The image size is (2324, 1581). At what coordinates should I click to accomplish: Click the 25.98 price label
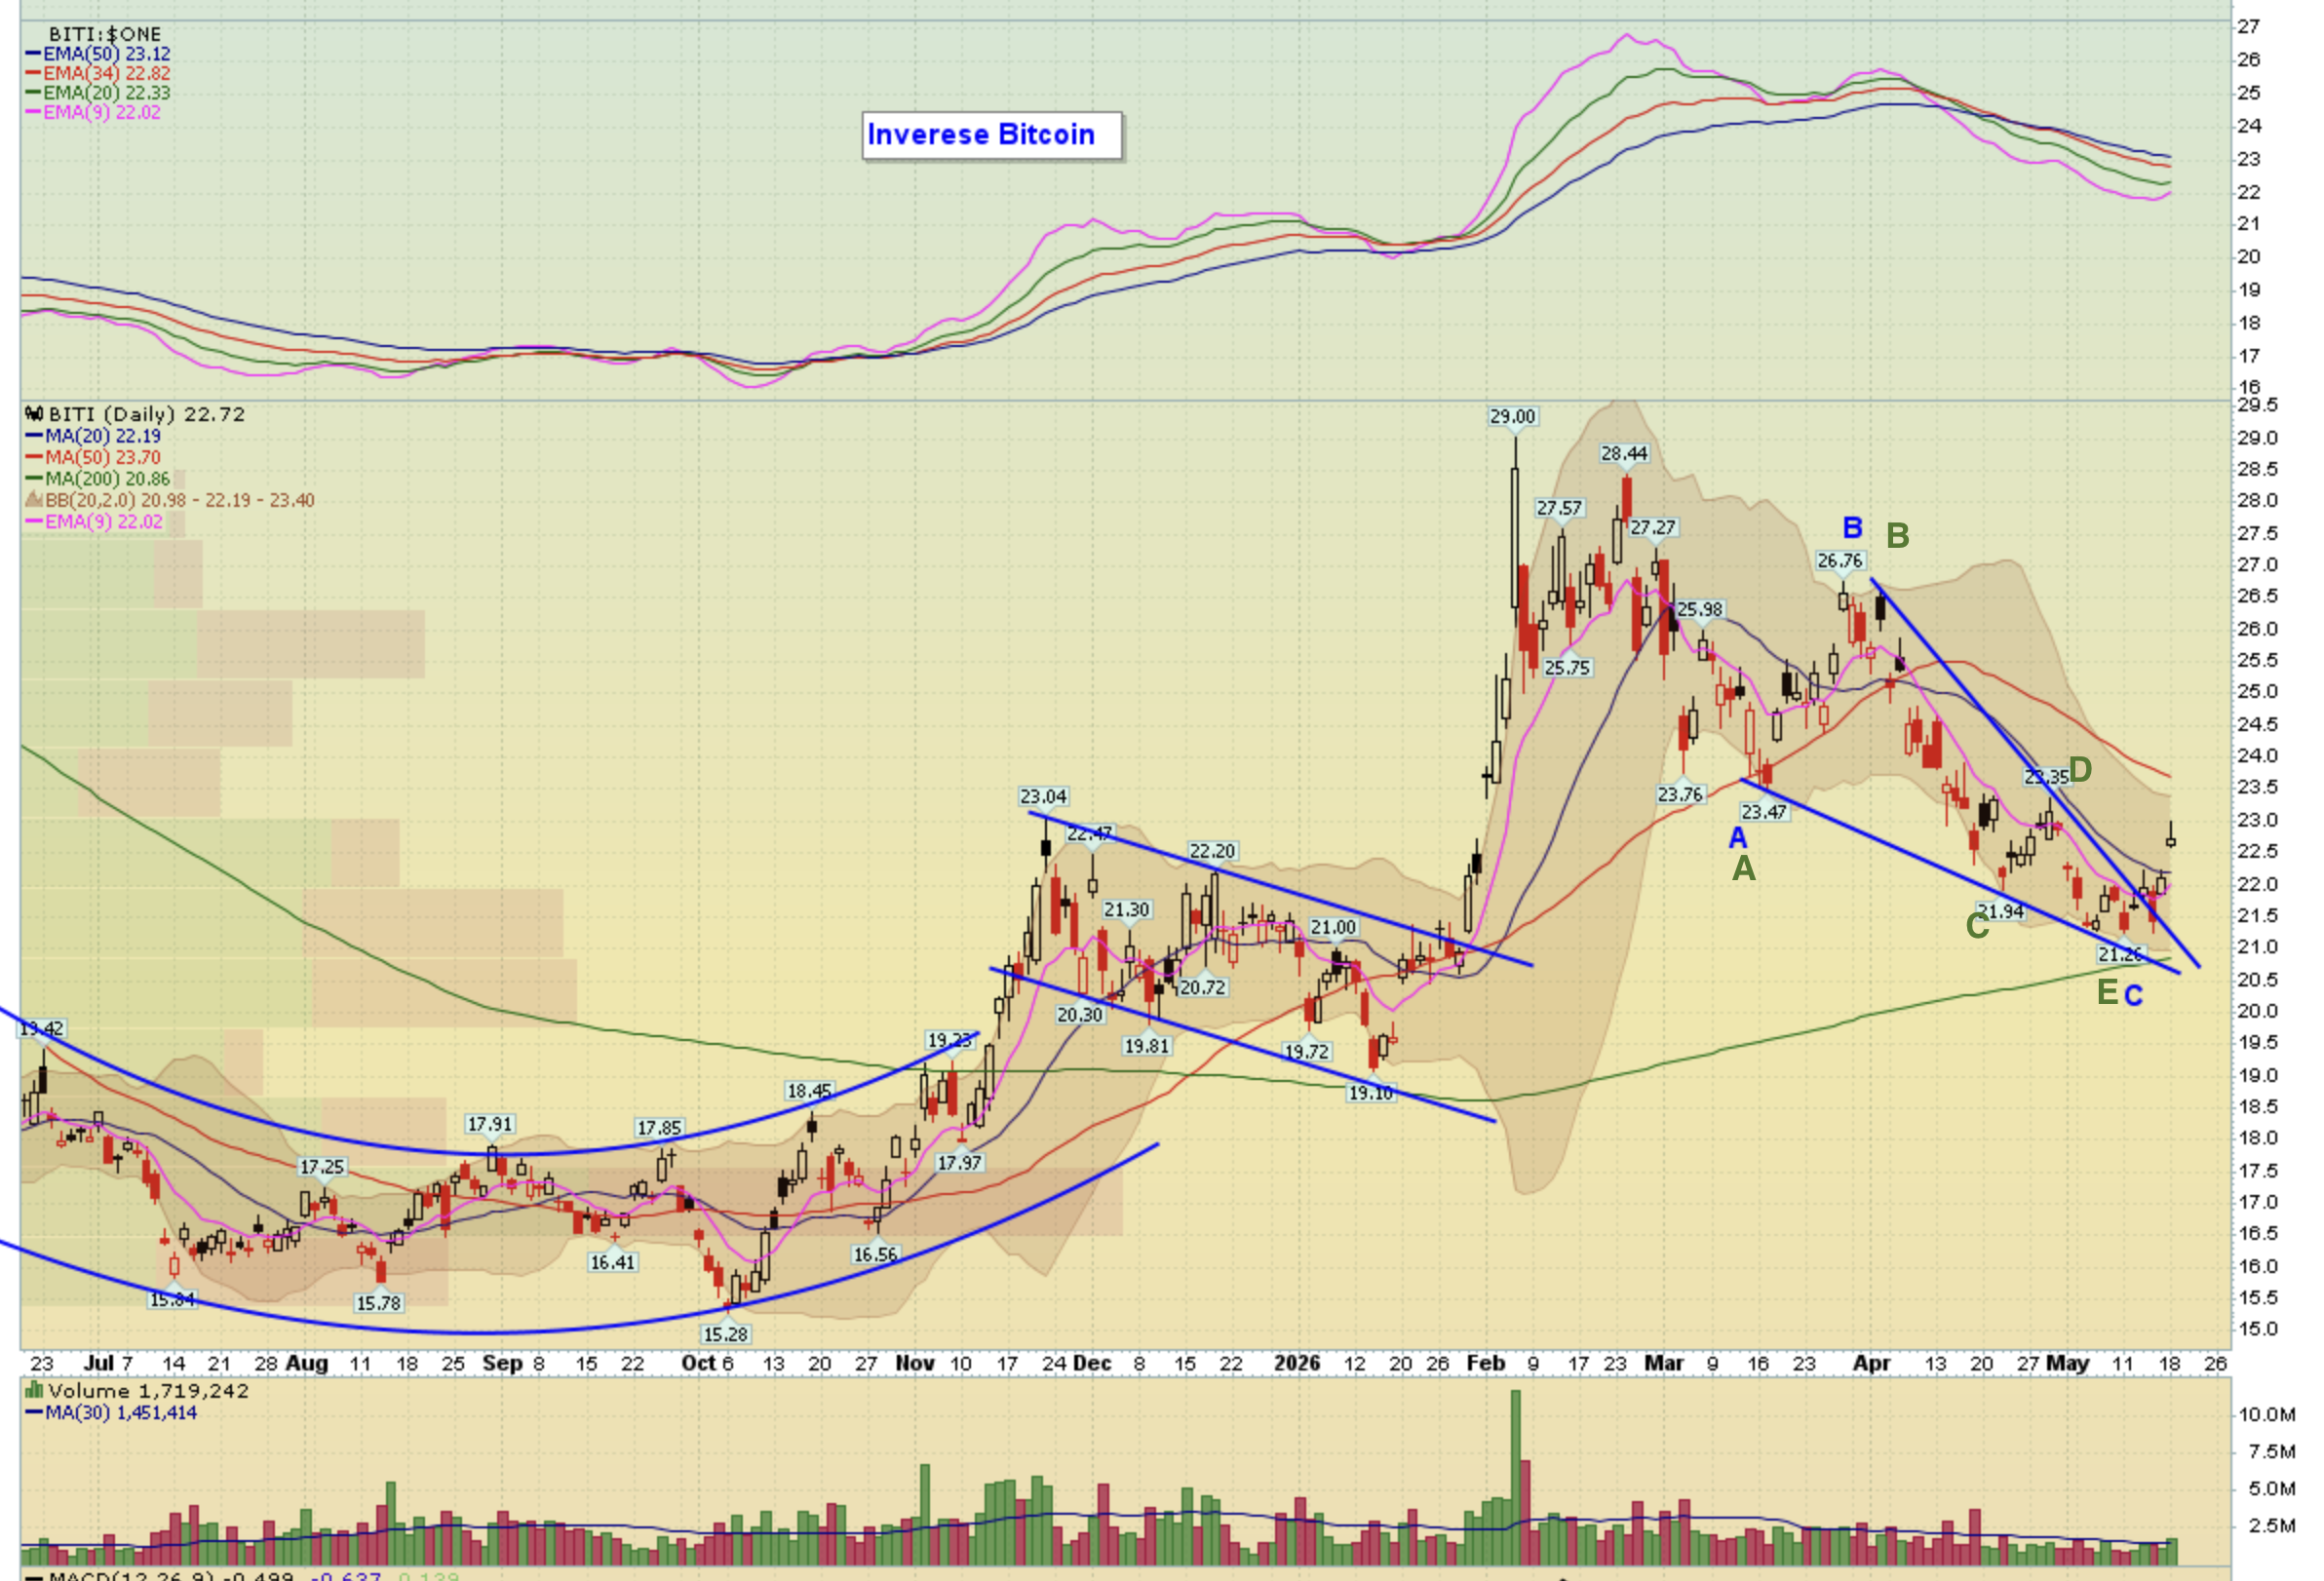[1700, 609]
